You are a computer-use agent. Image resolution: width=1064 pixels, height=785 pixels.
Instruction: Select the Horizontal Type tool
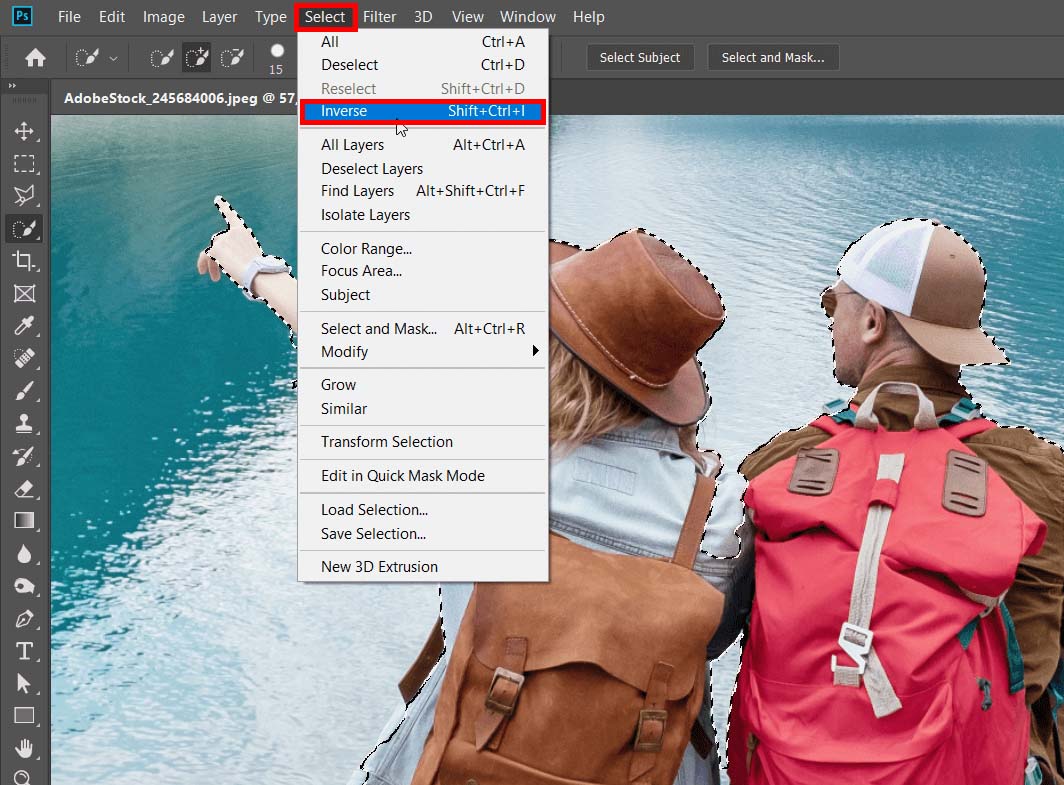click(x=25, y=651)
